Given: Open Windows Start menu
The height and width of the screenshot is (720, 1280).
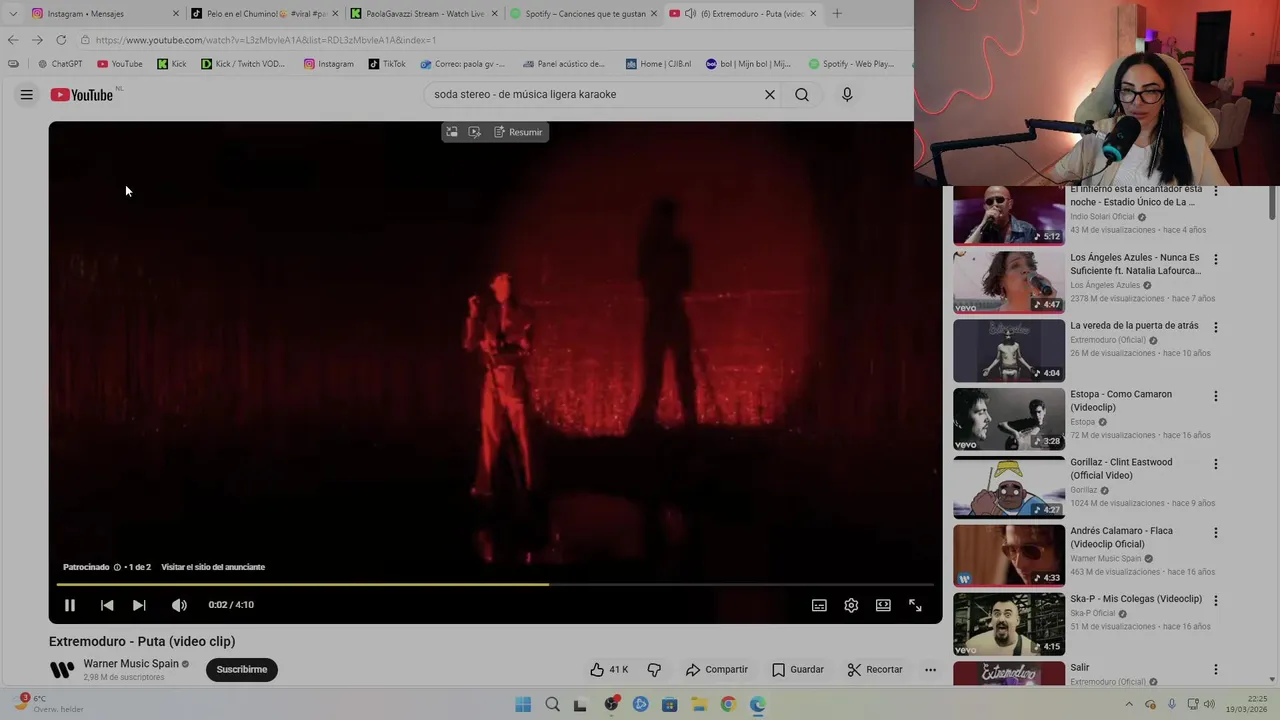Looking at the screenshot, I should (x=523, y=705).
